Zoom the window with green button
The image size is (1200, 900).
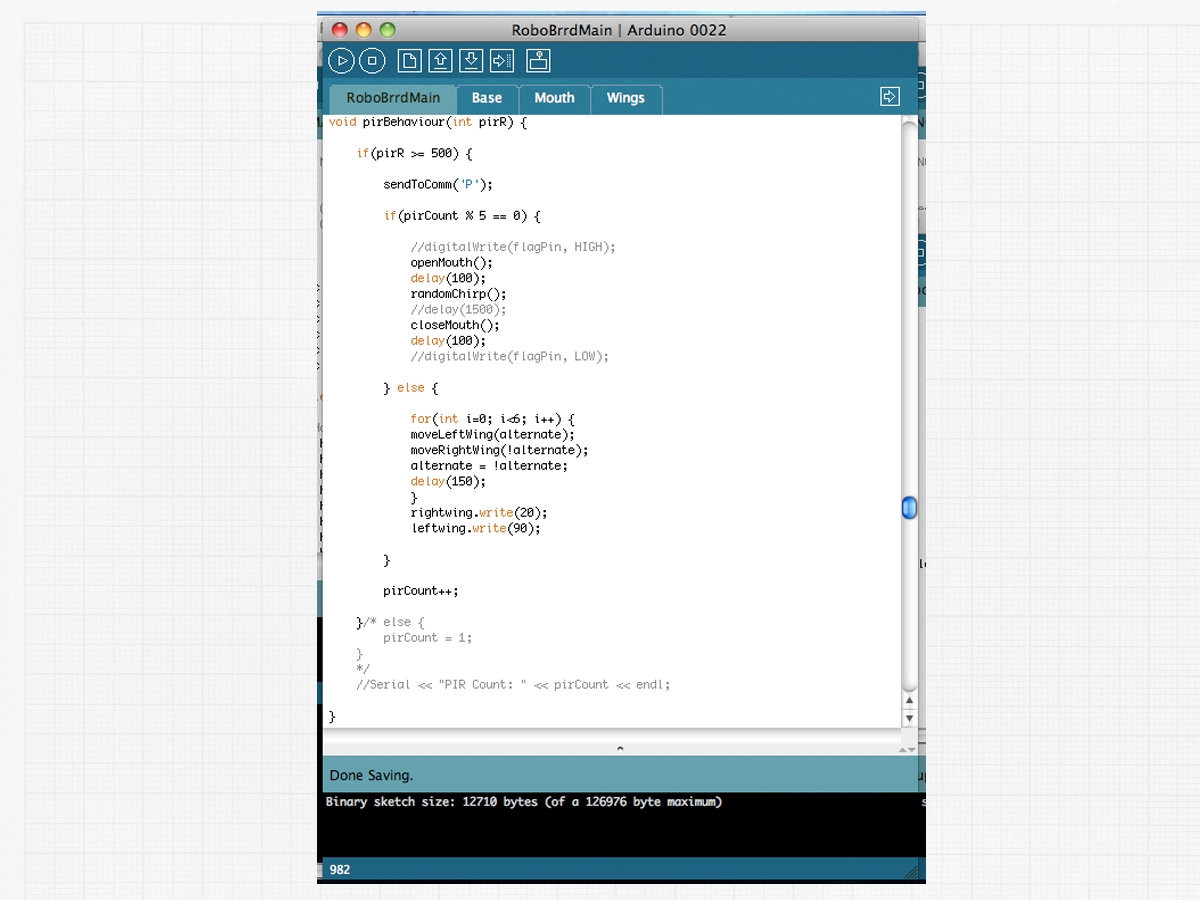click(x=387, y=30)
